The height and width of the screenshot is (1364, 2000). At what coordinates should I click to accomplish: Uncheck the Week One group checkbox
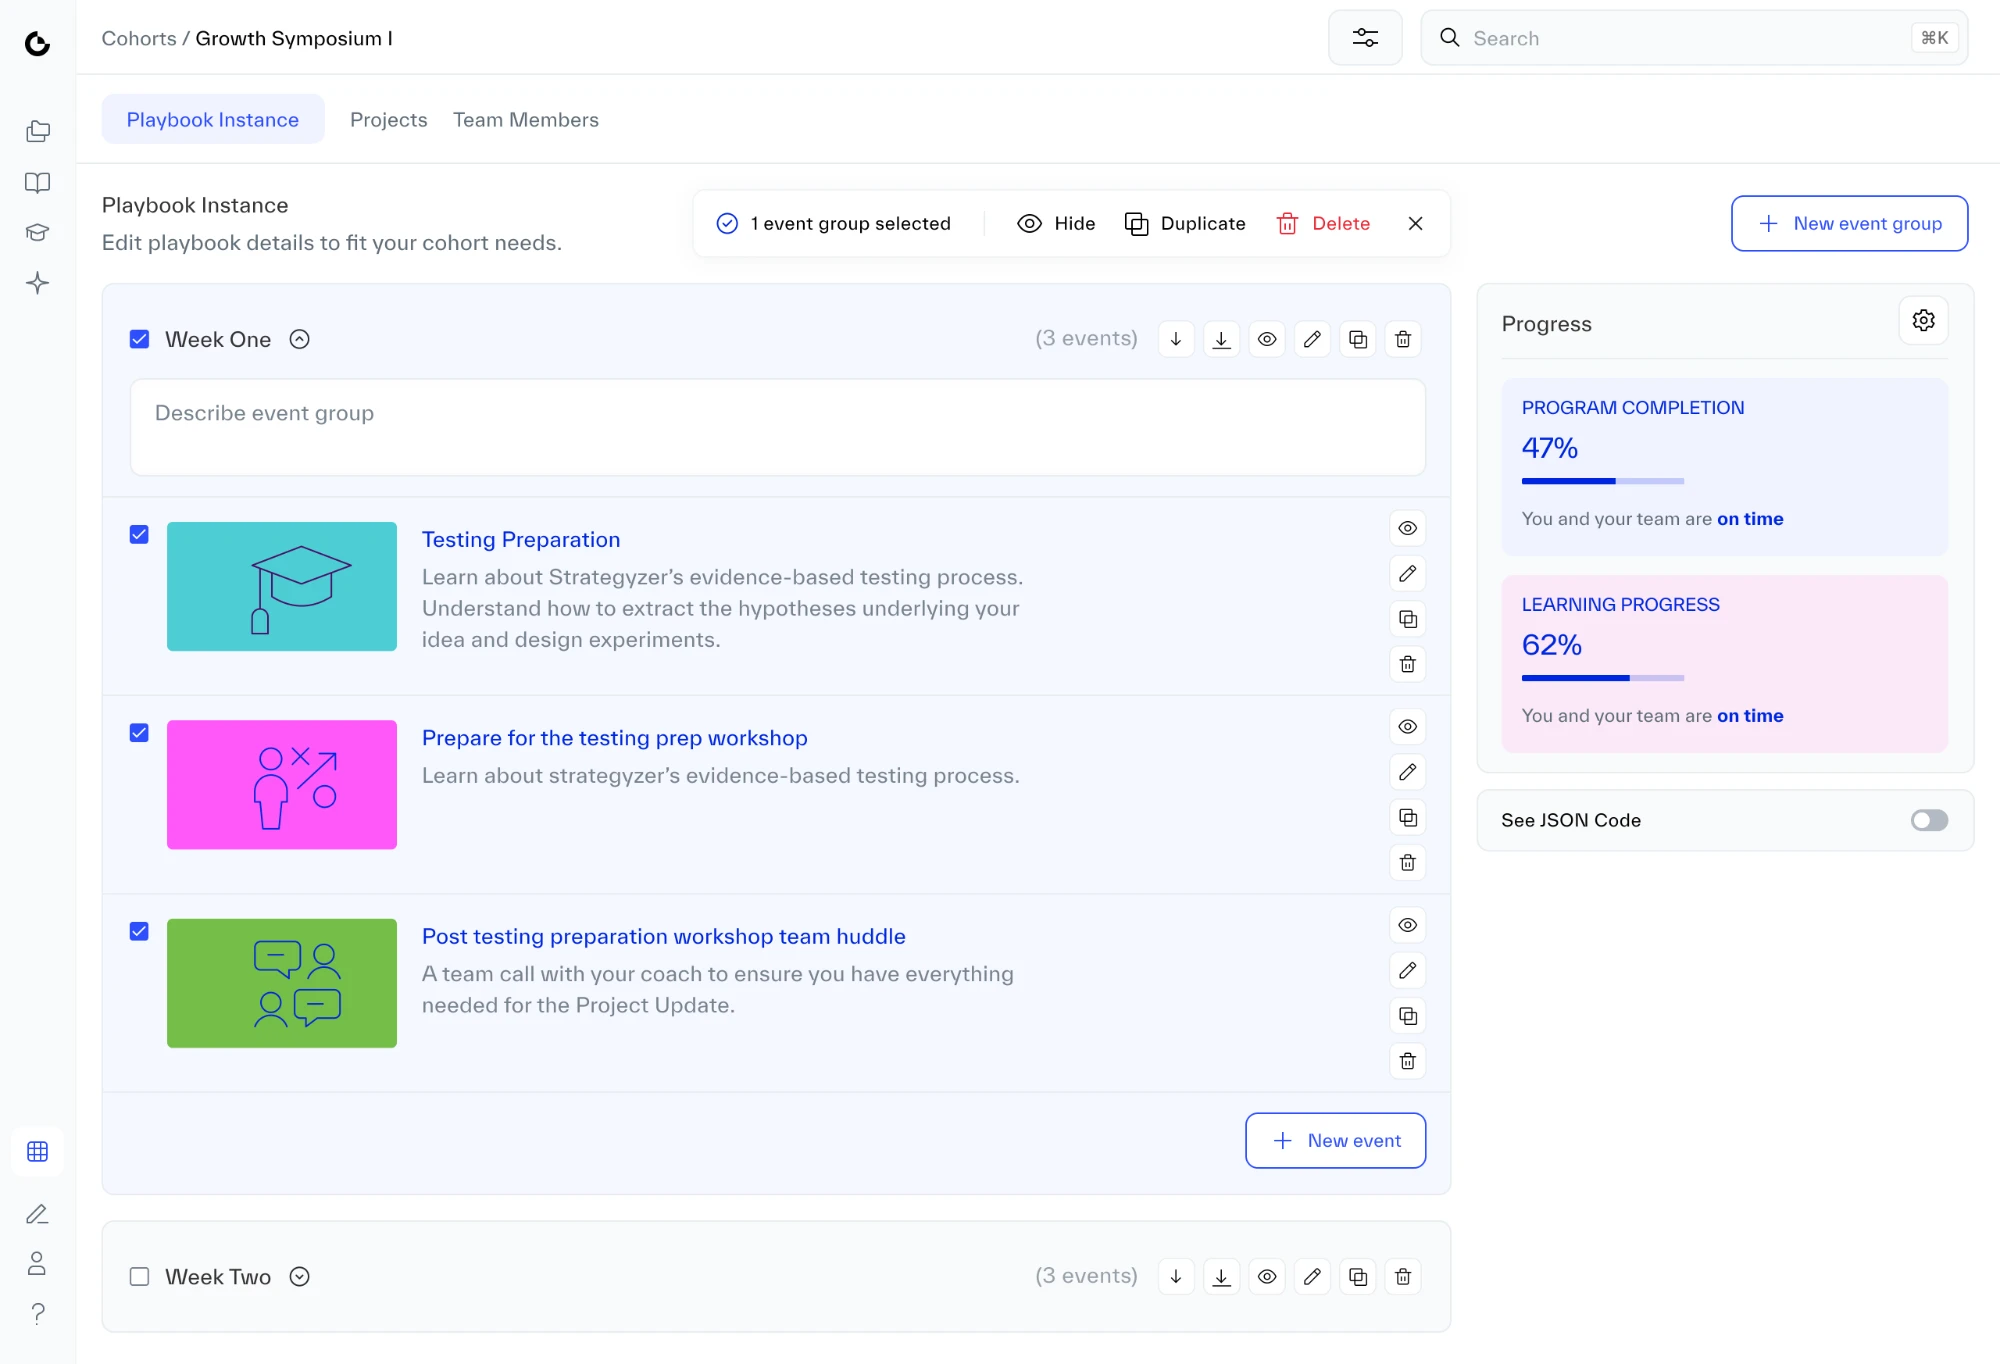coord(140,339)
